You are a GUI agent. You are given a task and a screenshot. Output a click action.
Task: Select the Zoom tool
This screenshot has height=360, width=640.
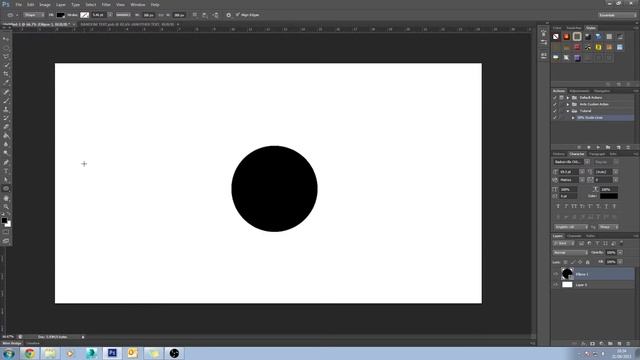click(6, 207)
